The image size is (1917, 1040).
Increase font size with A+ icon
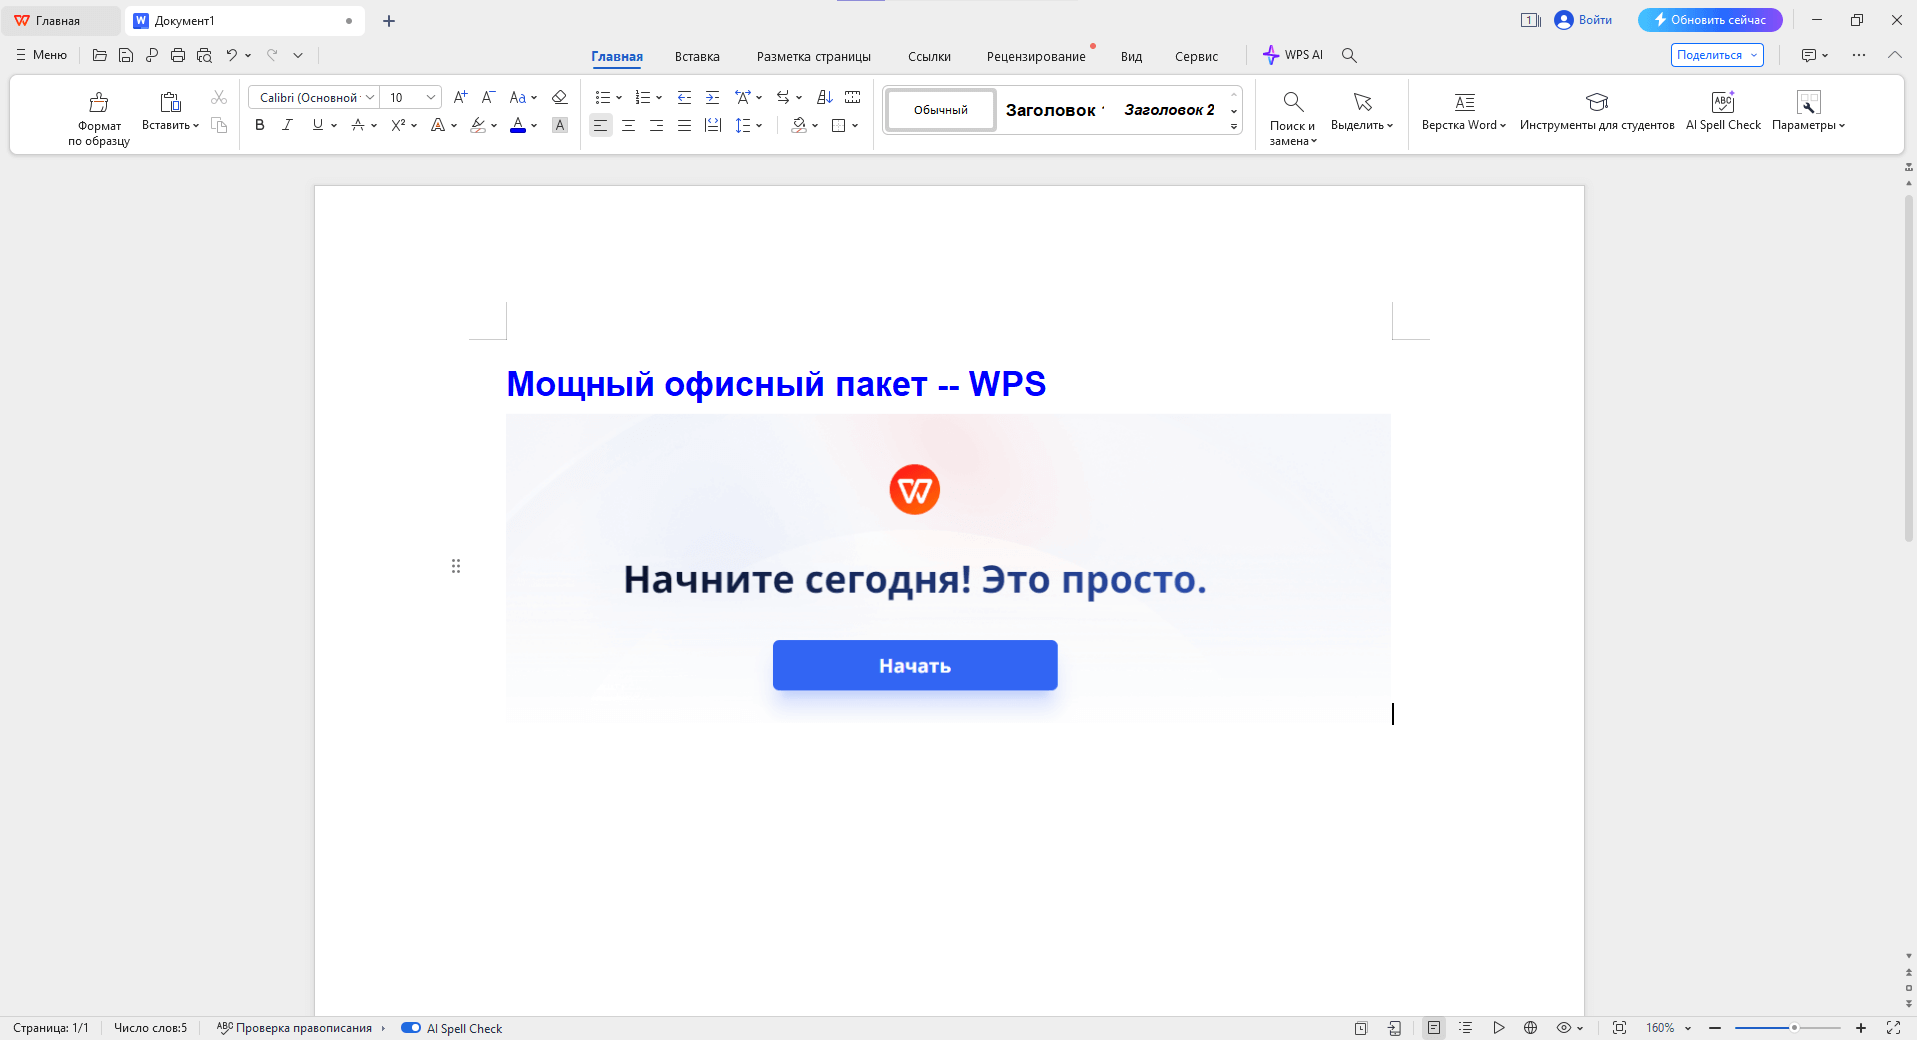point(460,97)
